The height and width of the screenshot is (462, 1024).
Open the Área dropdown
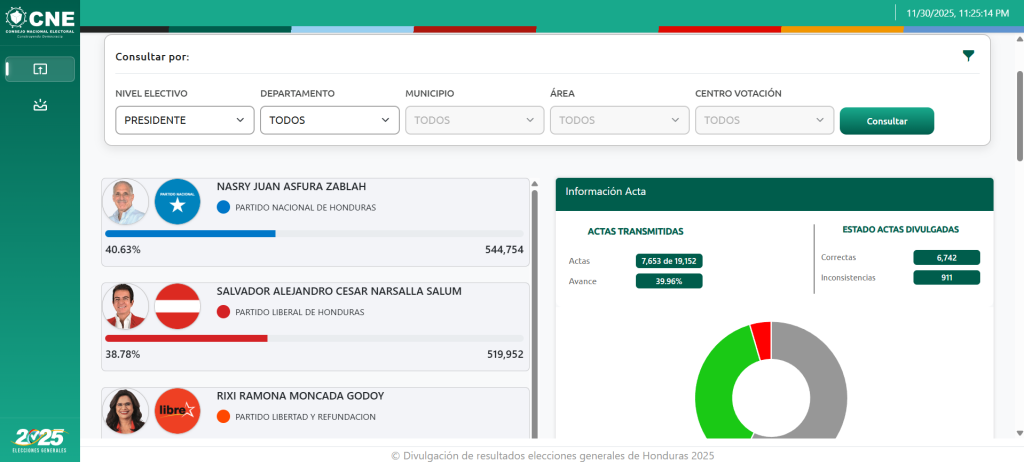coord(620,120)
